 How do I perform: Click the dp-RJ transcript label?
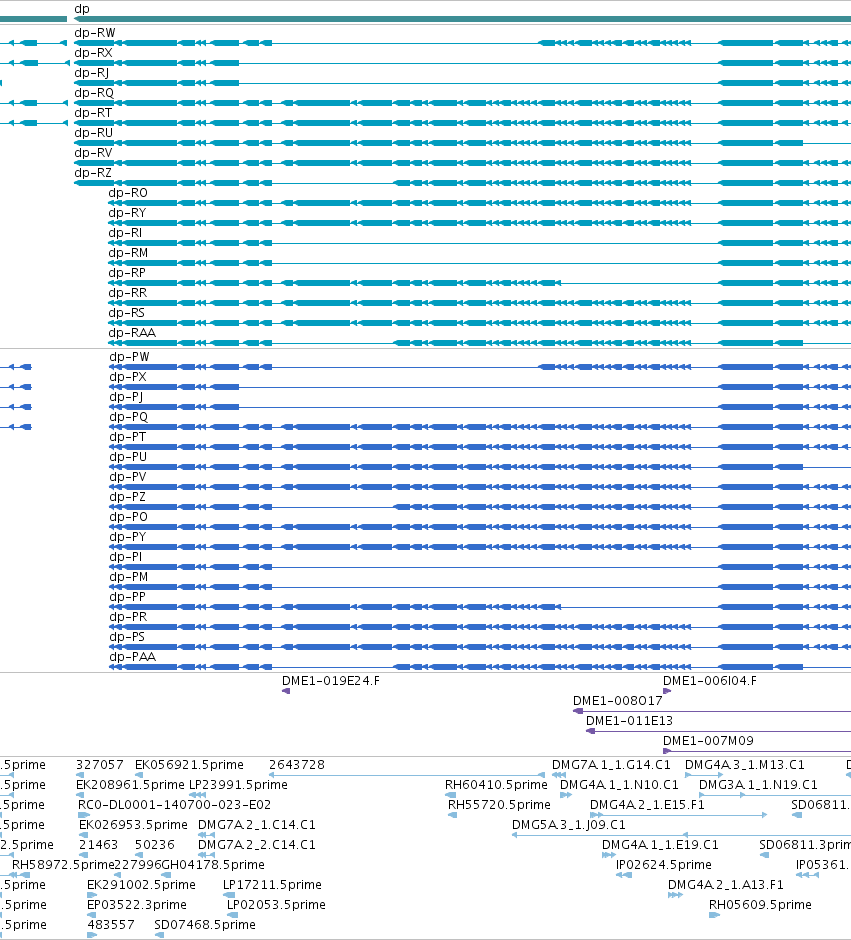(92, 73)
